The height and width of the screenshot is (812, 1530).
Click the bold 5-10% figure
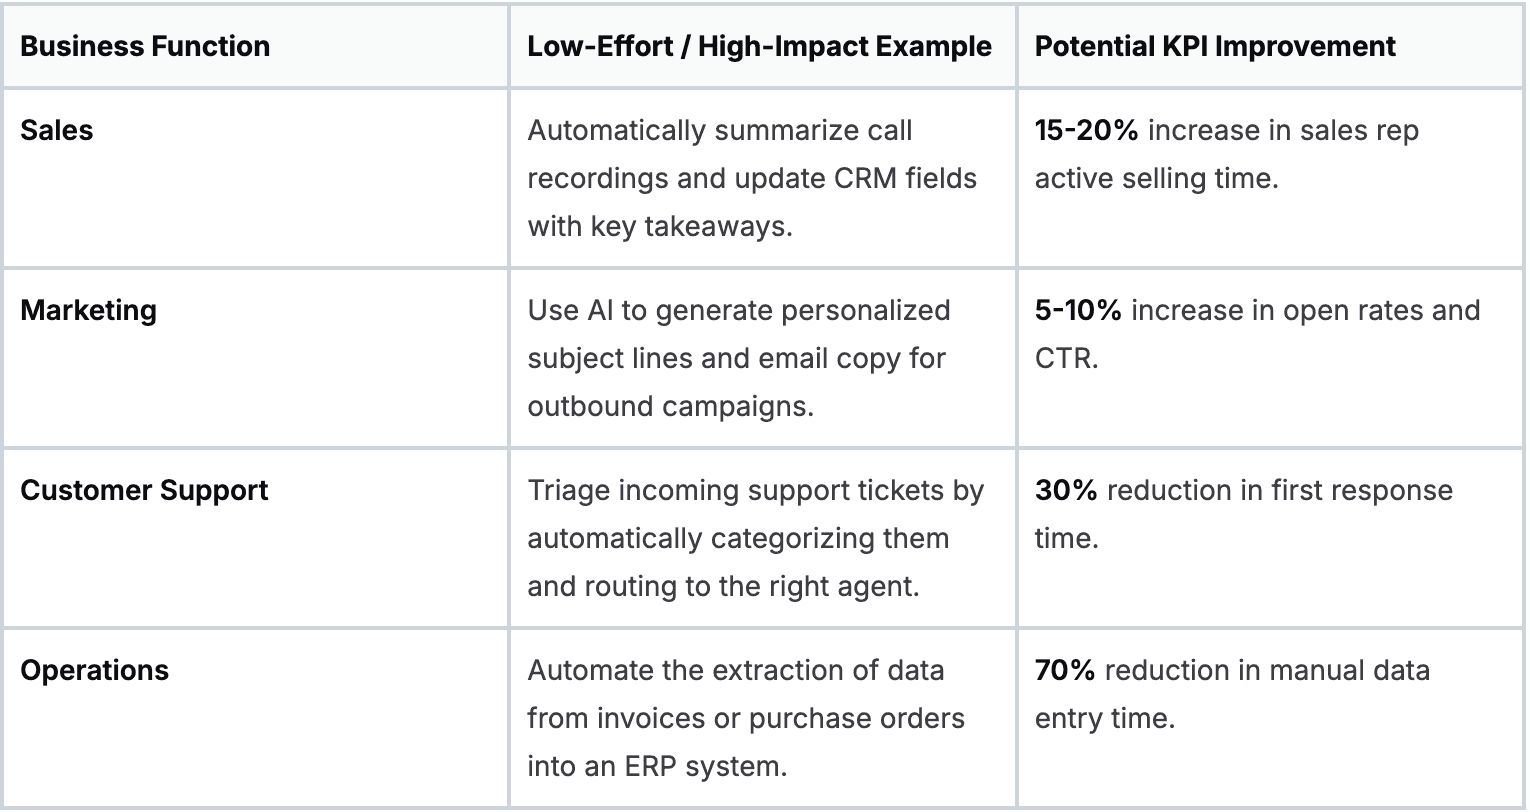[x=1078, y=310]
